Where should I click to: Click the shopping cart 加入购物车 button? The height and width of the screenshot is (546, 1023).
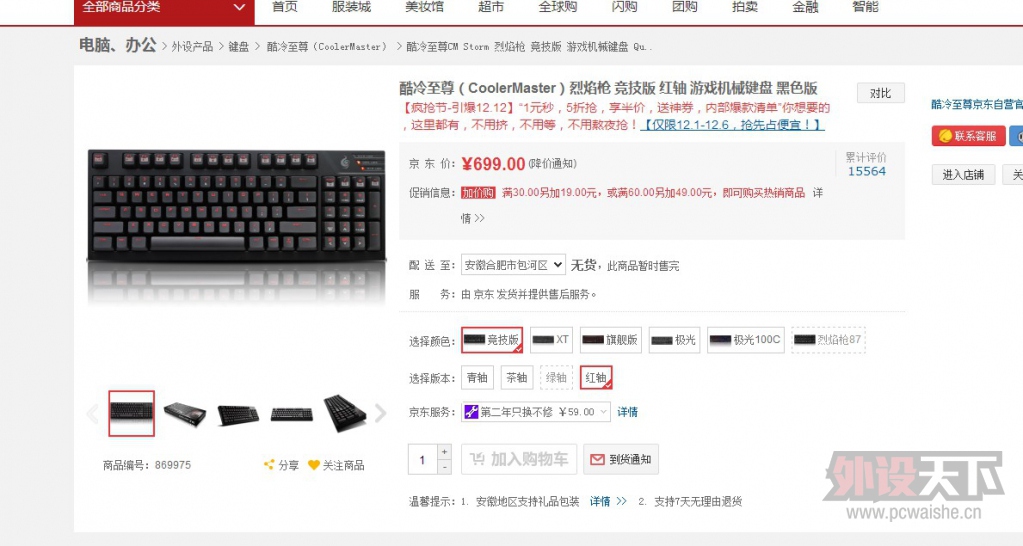point(519,459)
